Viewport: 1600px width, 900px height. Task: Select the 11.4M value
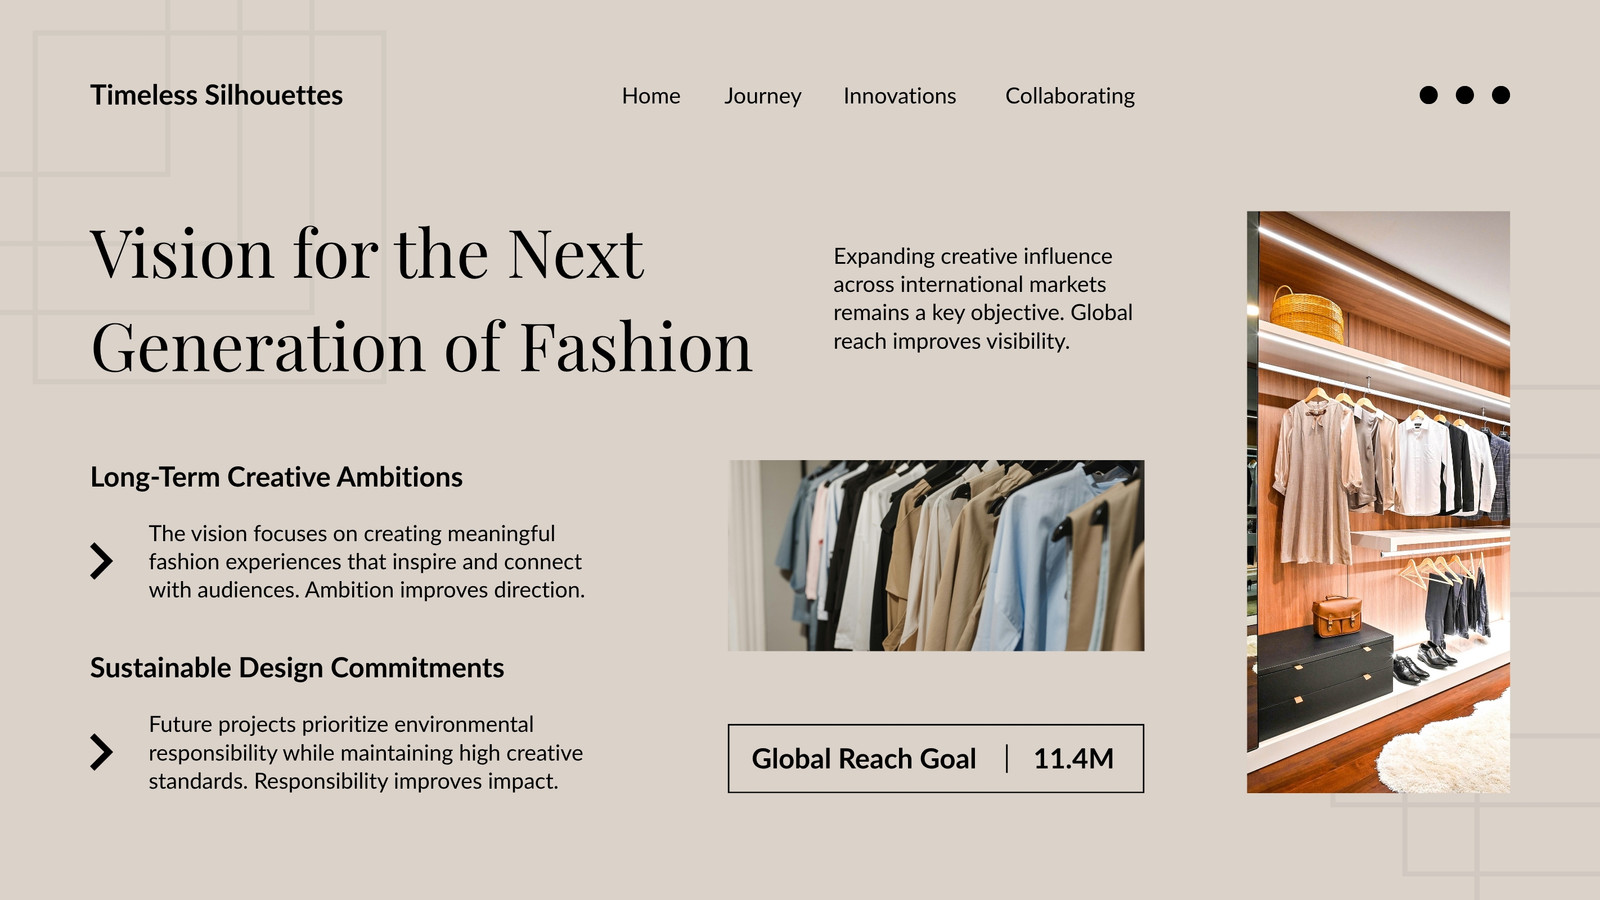[1073, 759]
